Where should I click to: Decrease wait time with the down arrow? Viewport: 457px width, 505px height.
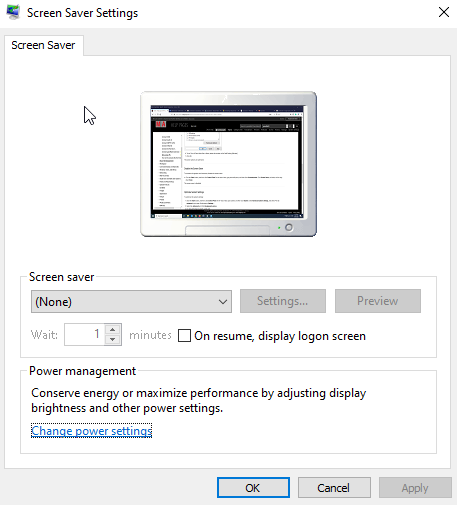(113, 340)
